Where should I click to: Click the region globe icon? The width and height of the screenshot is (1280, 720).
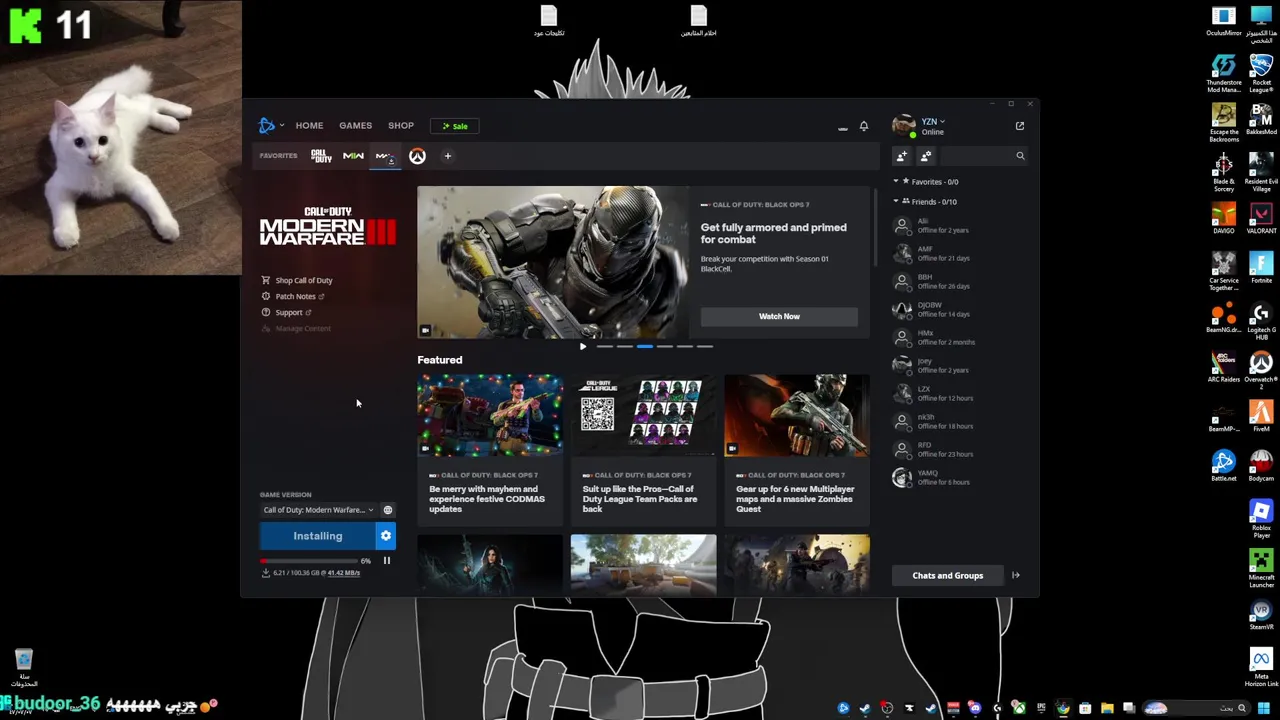click(388, 510)
